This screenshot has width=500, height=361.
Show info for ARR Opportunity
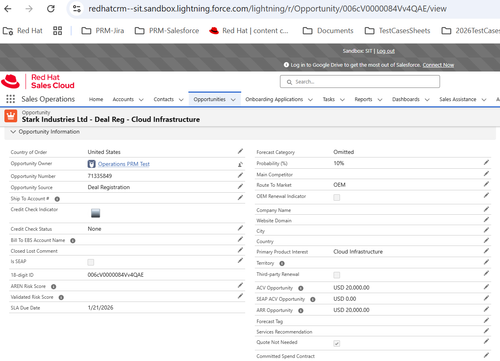(301, 311)
